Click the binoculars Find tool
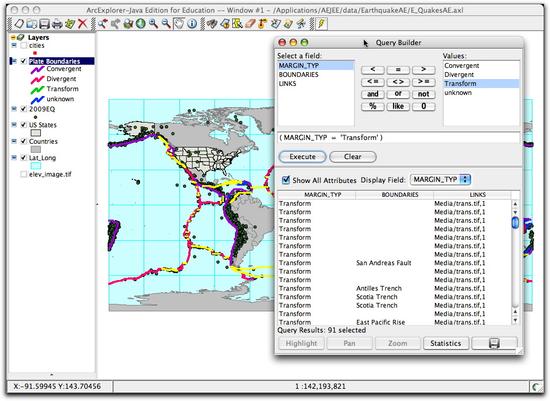550x401 pixels. [212, 24]
